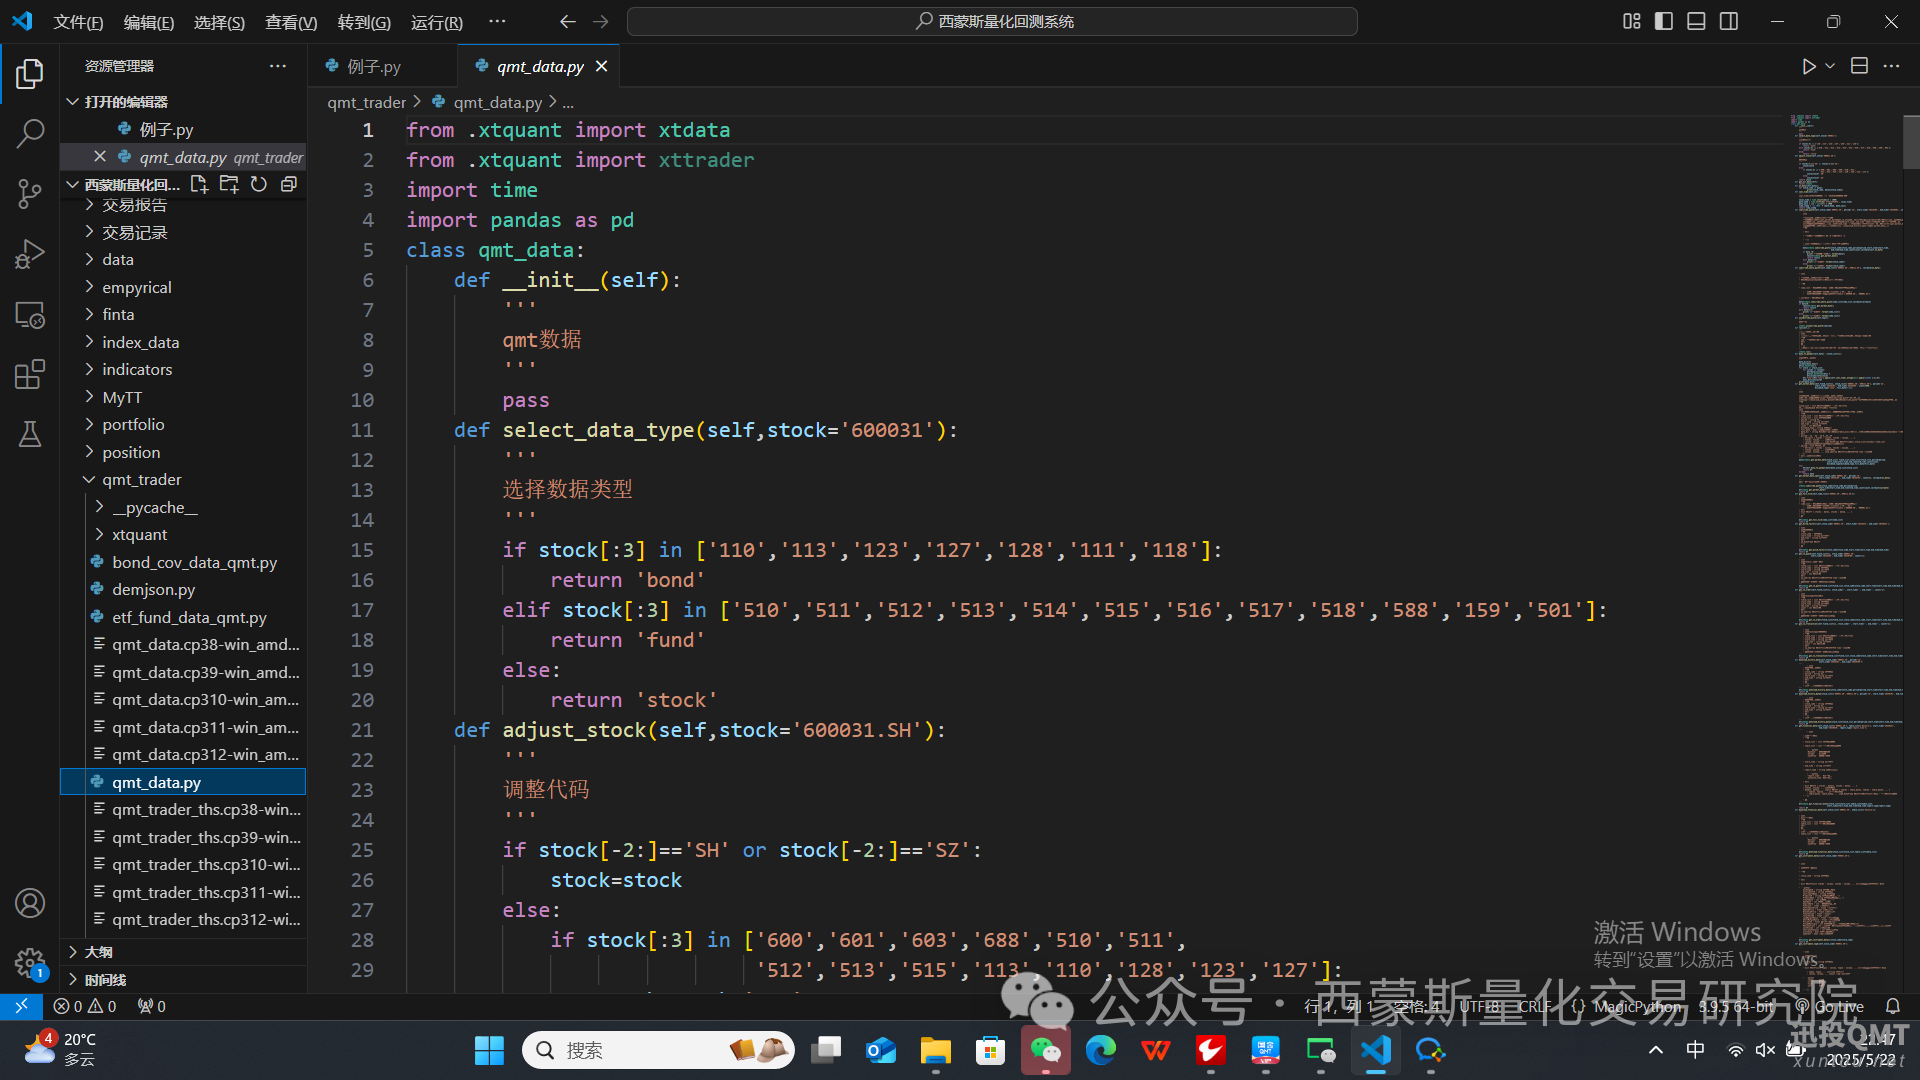Screen dimensions: 1920x1080
Task: Toggle primary side bar visibility
Action: [1664, 21]
